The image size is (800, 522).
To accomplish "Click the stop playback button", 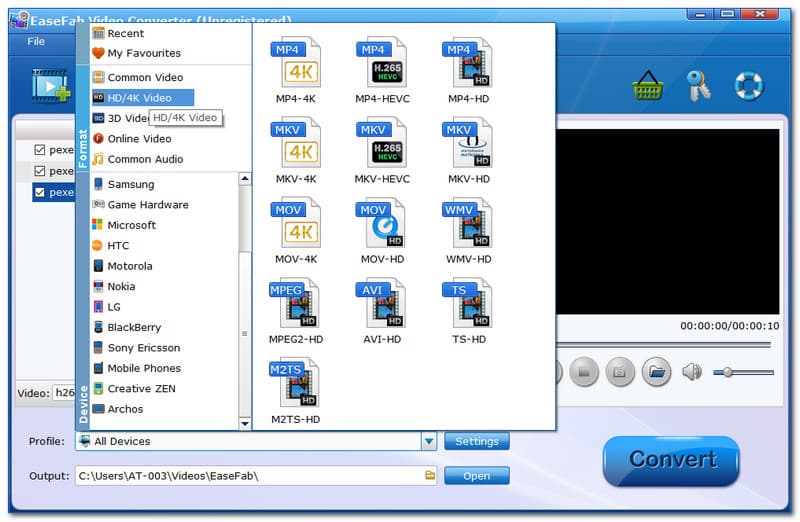I will (584, 372).
